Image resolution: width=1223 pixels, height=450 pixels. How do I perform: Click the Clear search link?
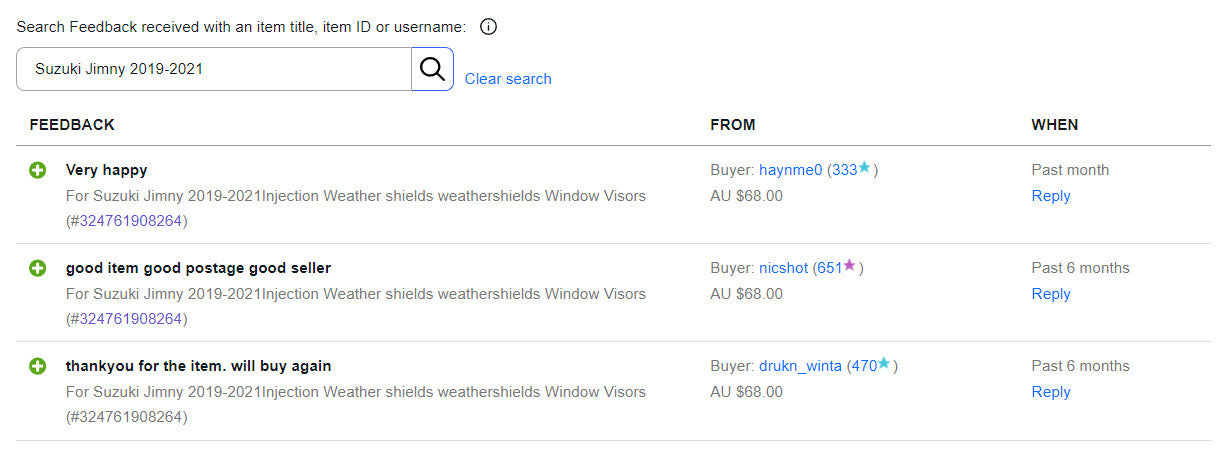(508, 79)
